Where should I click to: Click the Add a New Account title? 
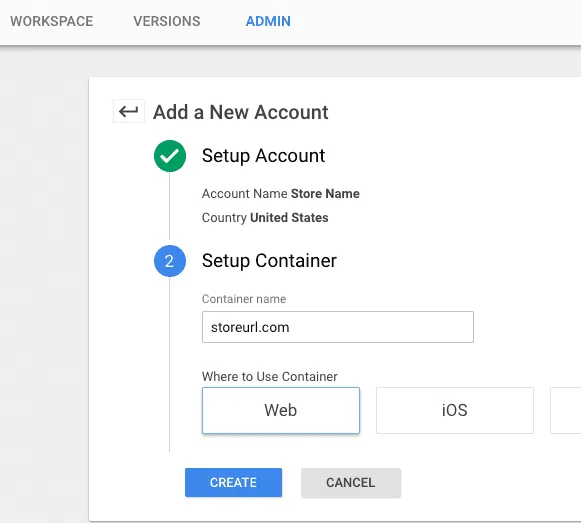pyautogui.click(x=240, y=112)
